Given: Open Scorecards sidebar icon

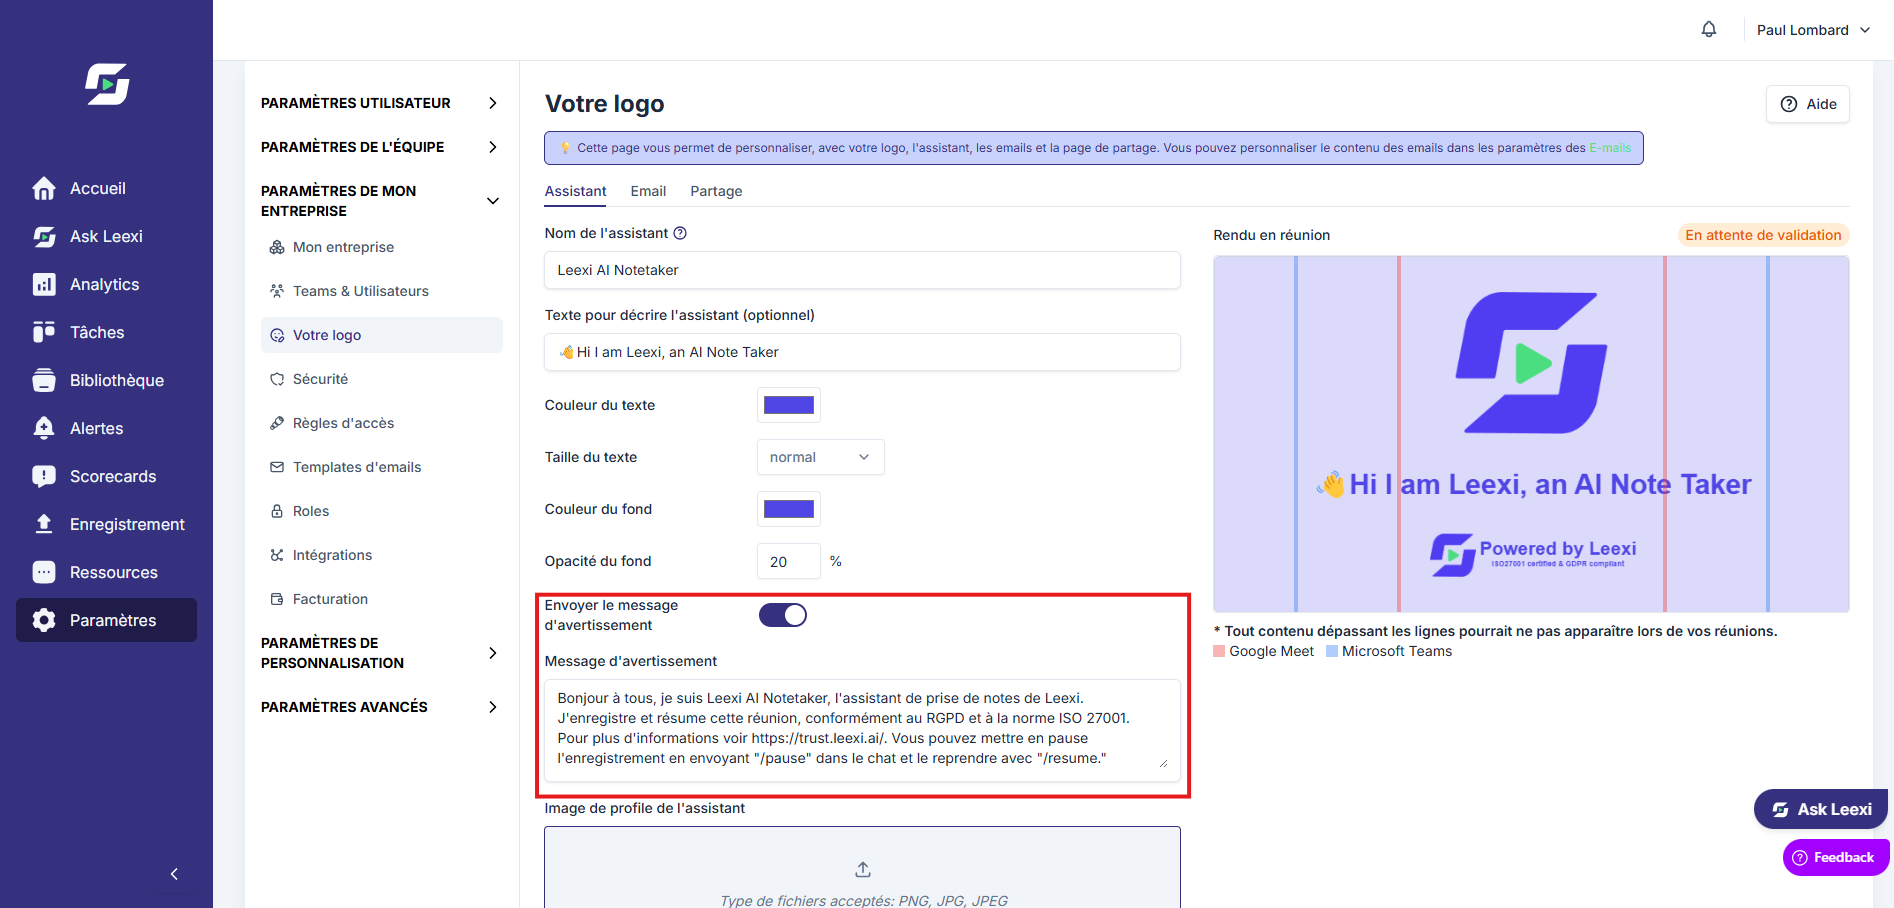Looking at the screenshot, I should coord(44,476).
